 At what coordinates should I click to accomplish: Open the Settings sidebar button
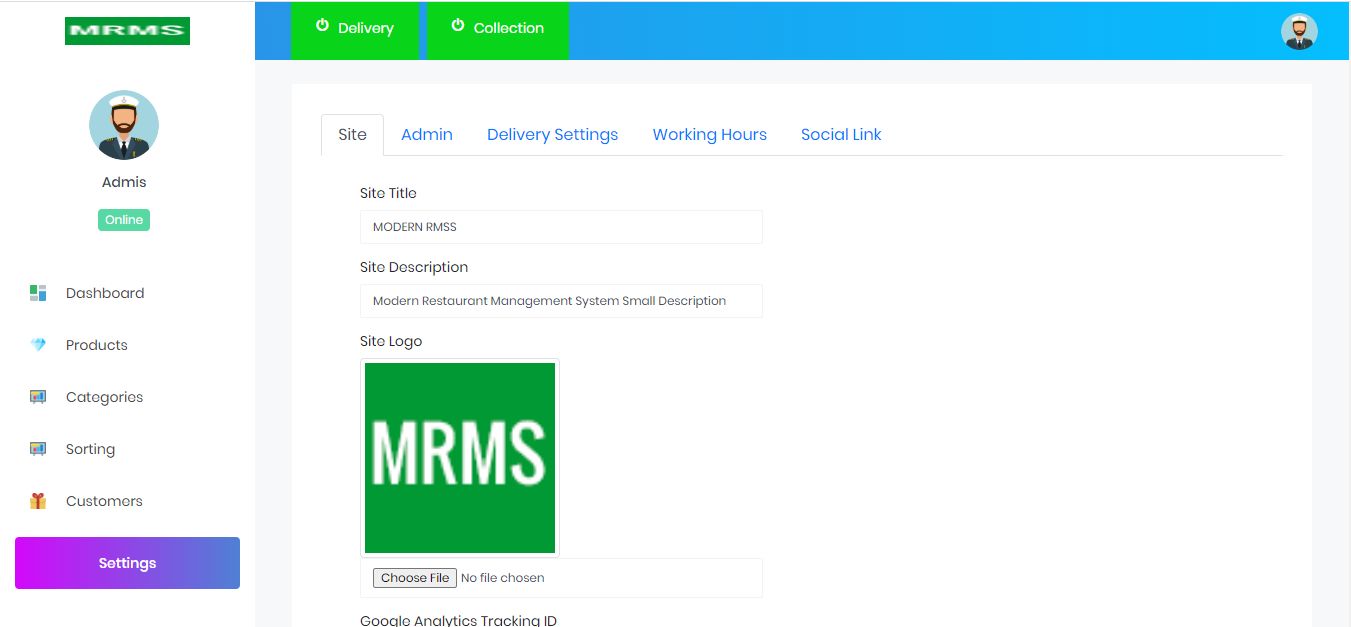pyautogui.click(x=127, y=563)
